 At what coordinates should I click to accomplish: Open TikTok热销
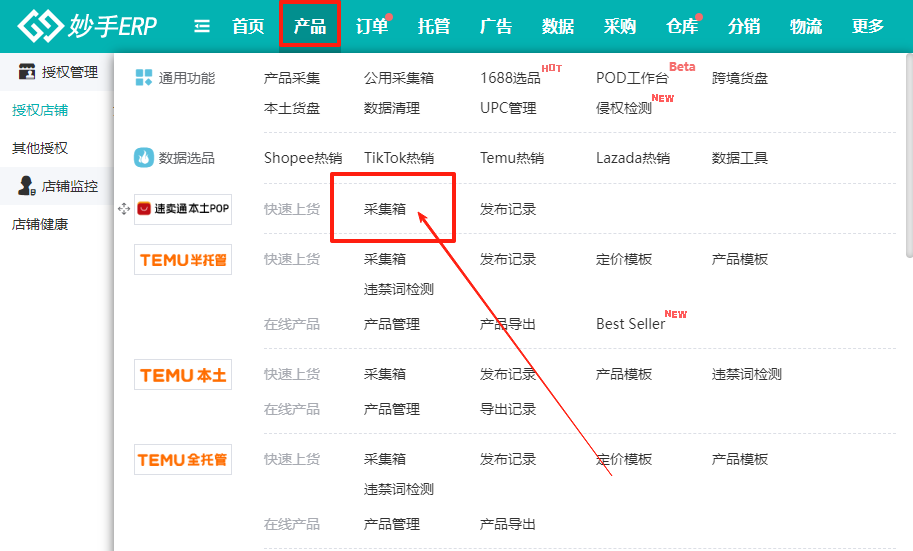coord(399,158)
